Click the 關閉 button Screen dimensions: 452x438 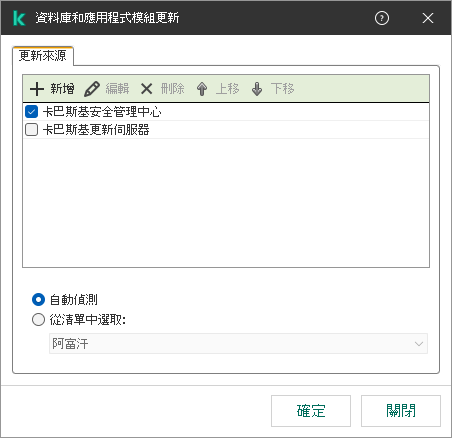(x=401, y=411)
